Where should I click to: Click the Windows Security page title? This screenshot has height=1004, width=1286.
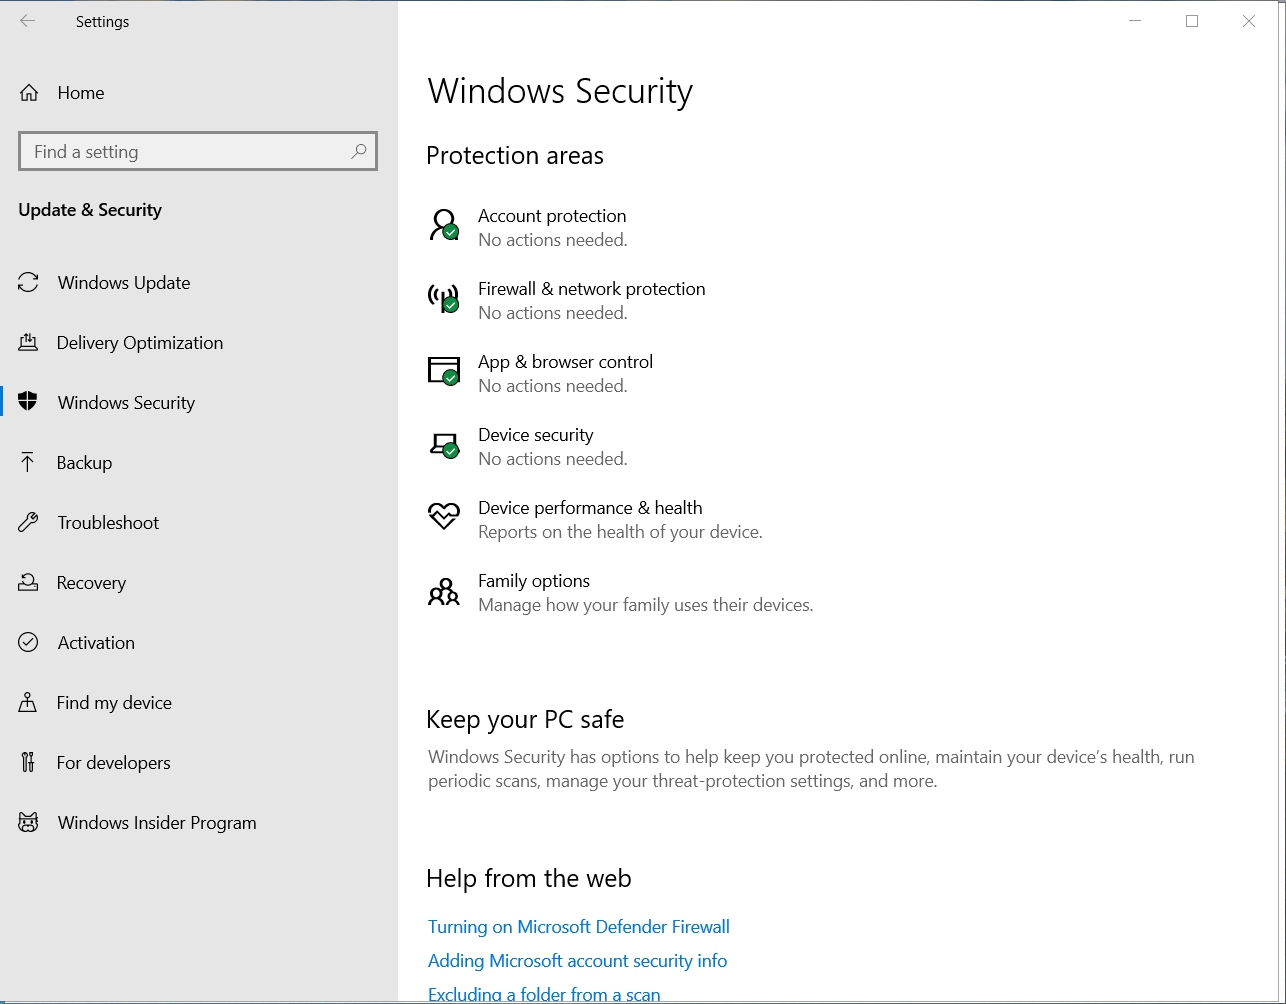tap(560, 91)
